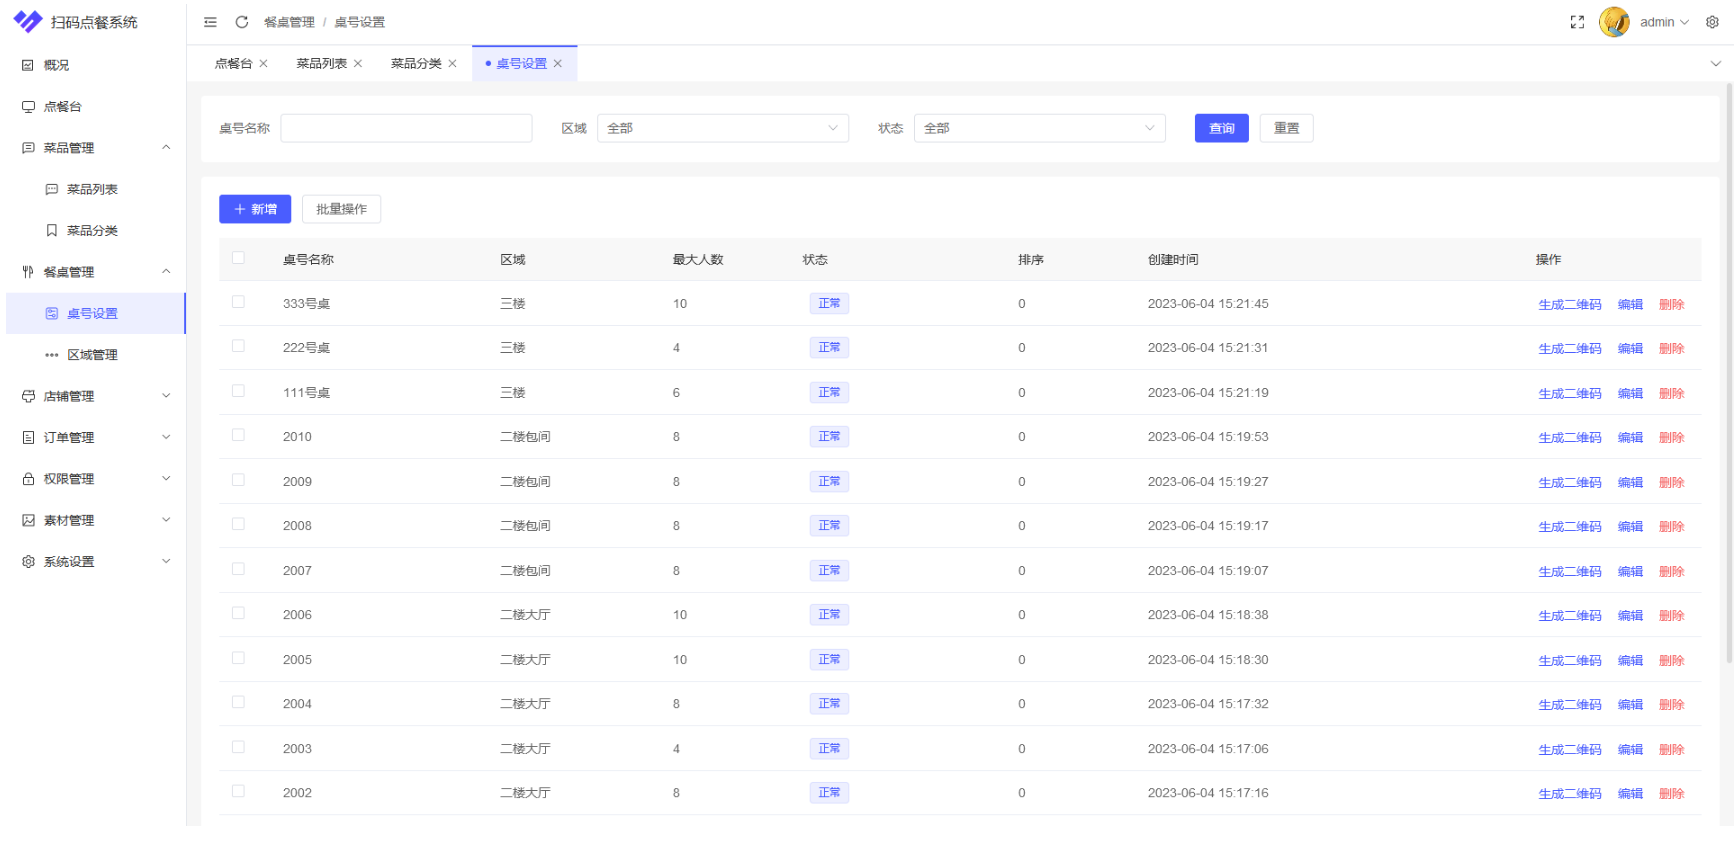Click 删除 for table 2005

[x=1671, y=660]
